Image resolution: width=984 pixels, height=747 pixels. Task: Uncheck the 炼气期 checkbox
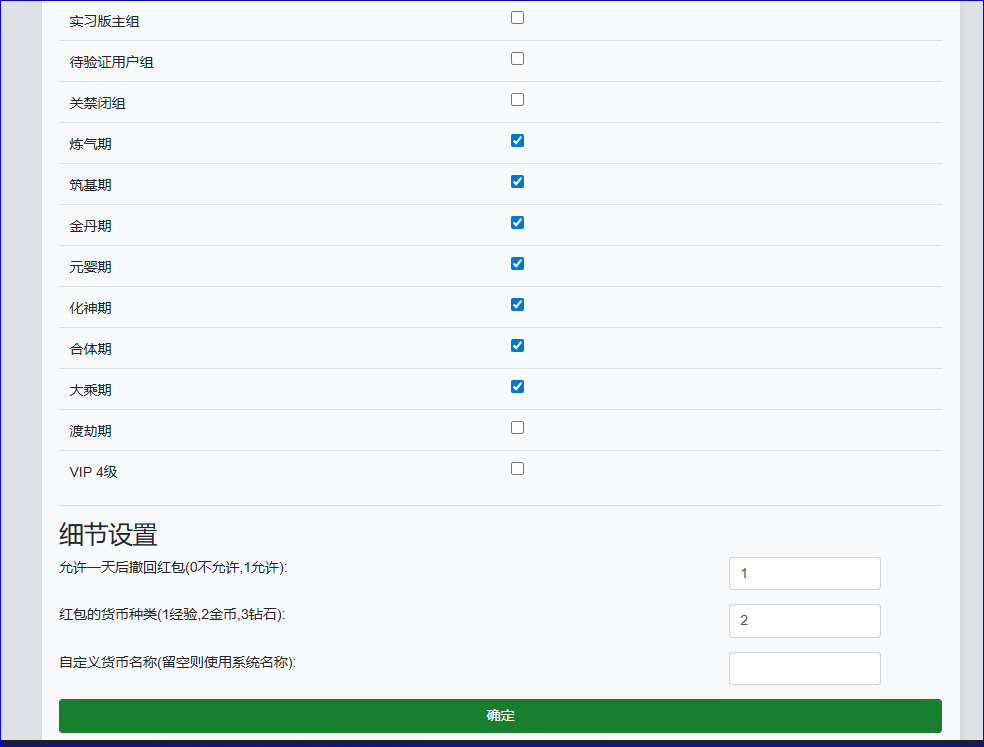pos(517,141)
